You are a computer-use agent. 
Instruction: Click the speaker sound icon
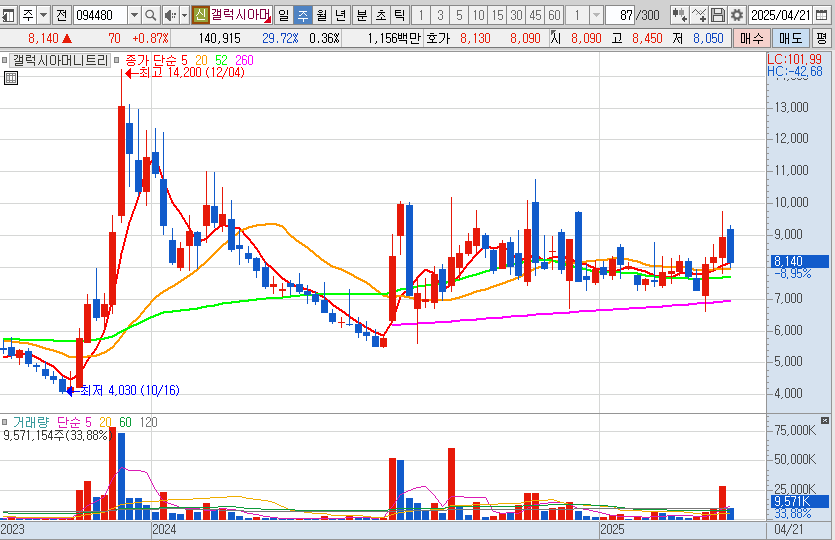(170, 15)
